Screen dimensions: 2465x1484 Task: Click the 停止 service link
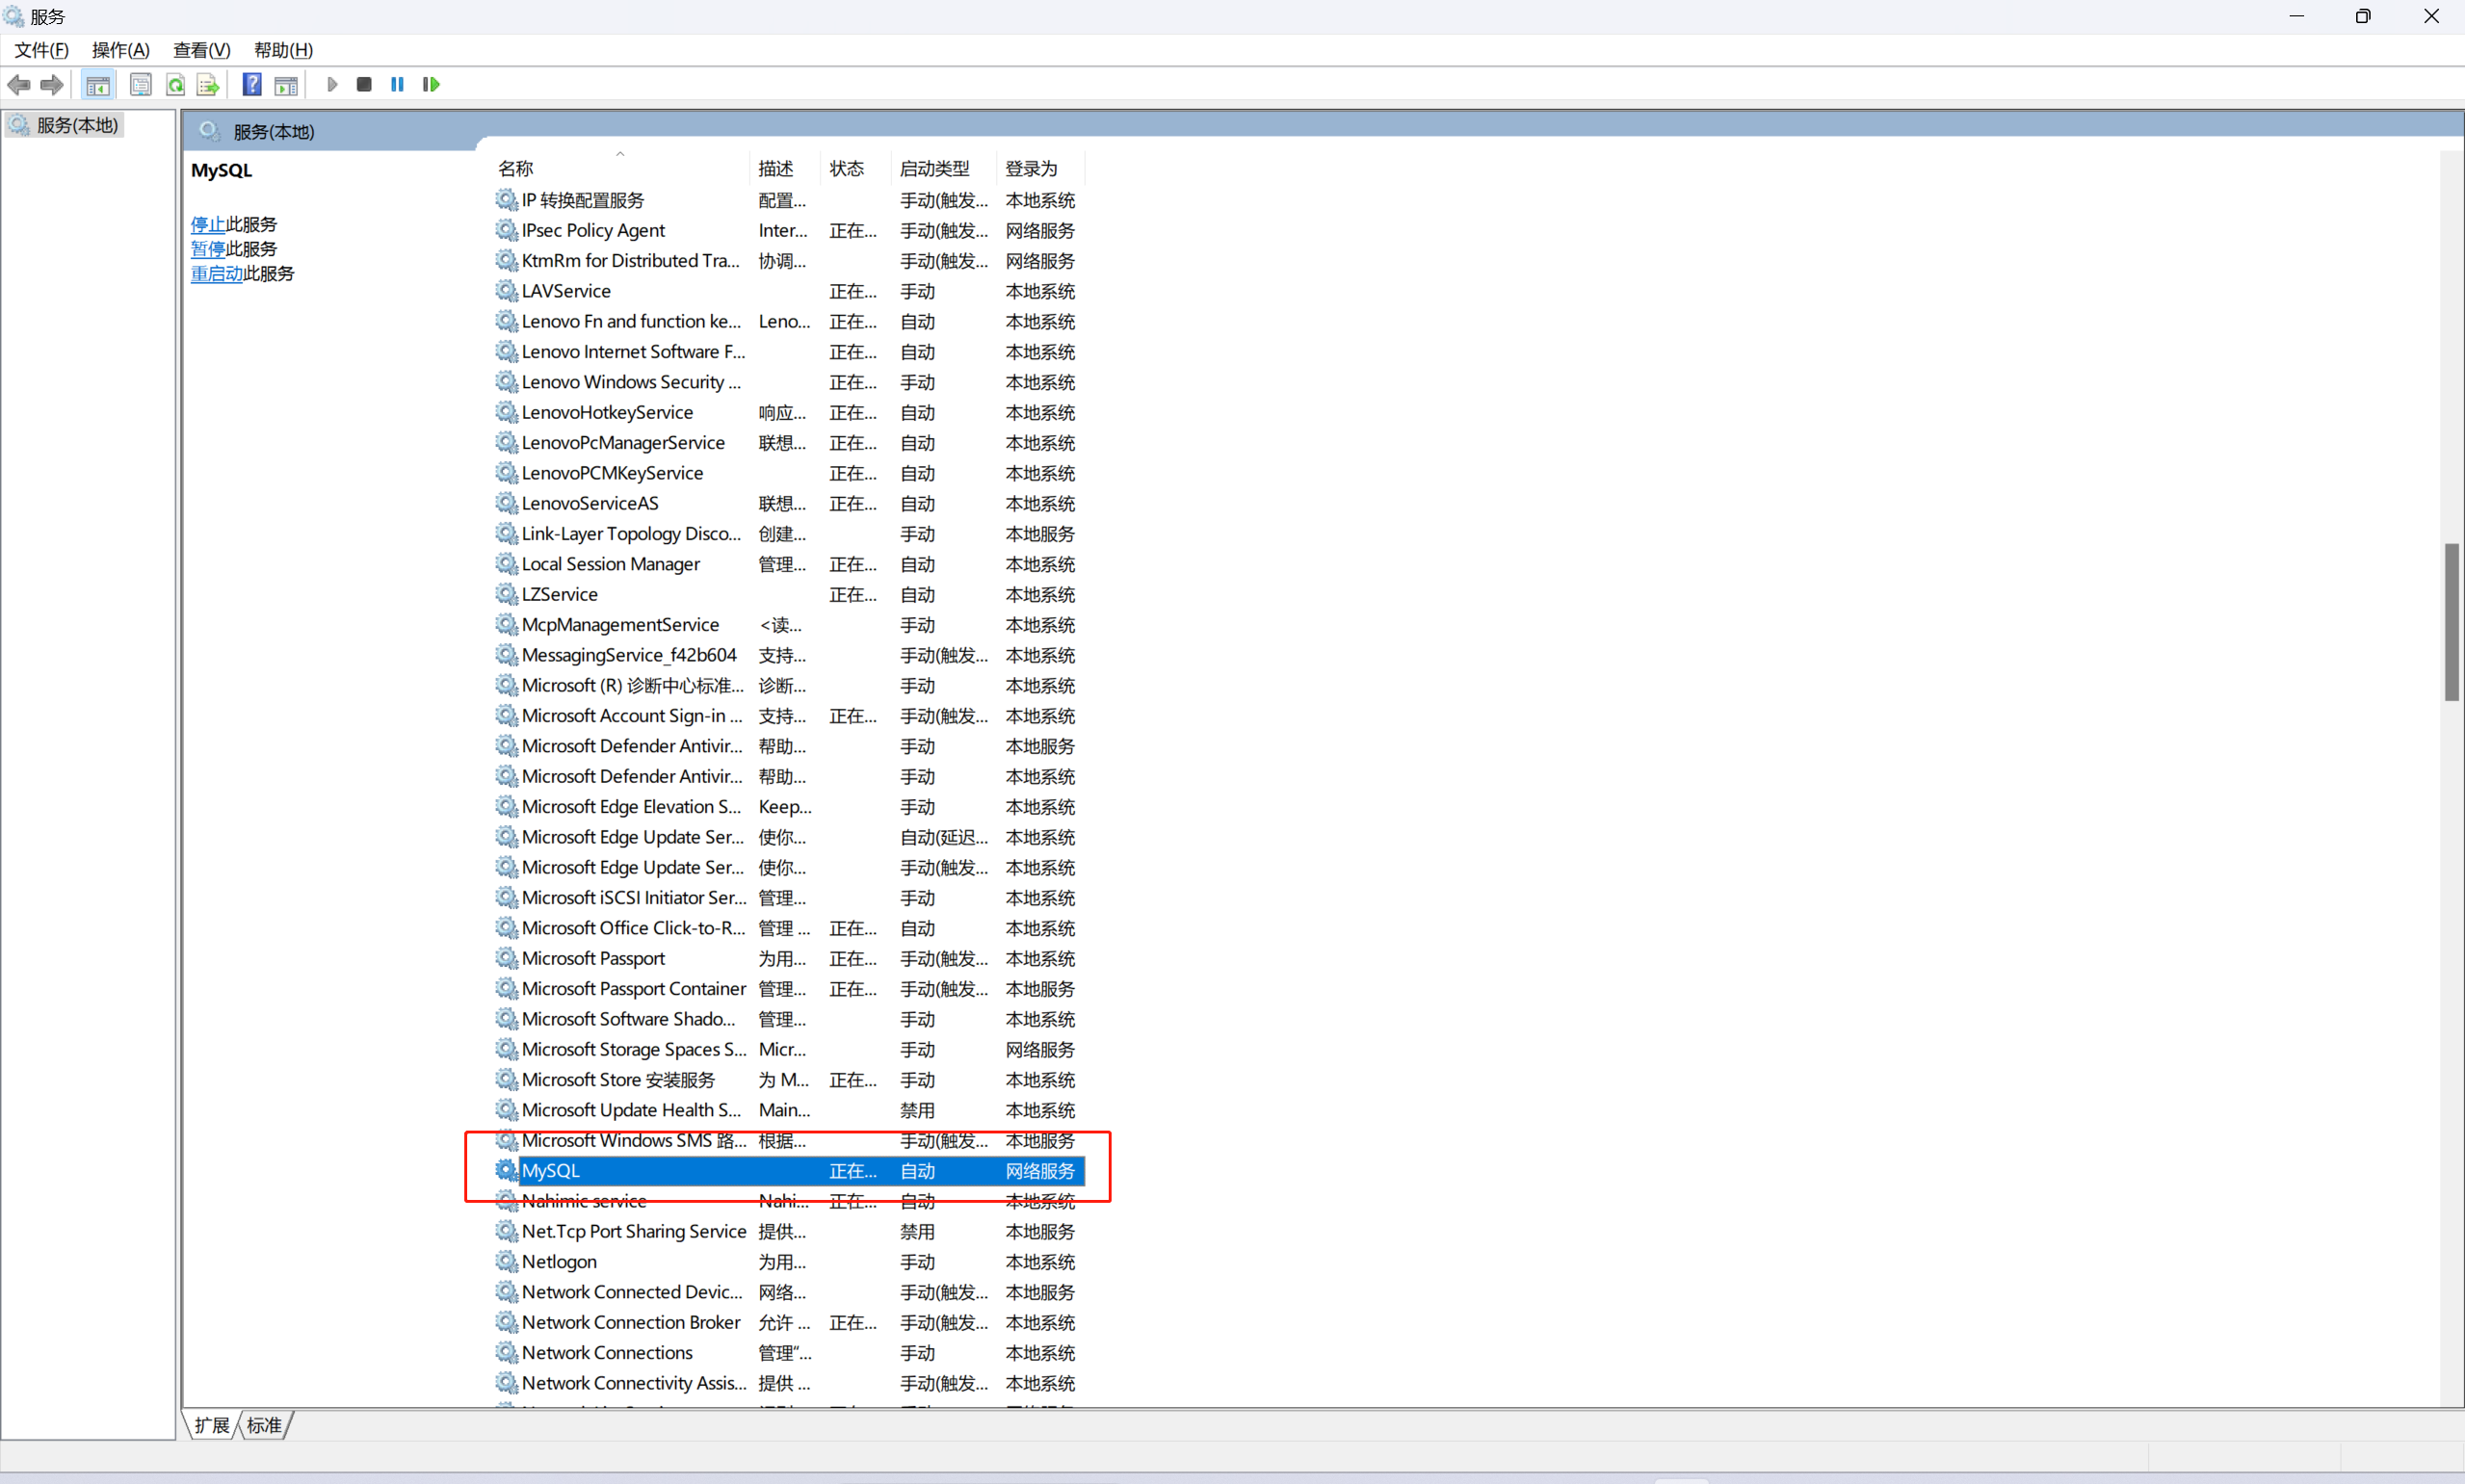(207, 224)
